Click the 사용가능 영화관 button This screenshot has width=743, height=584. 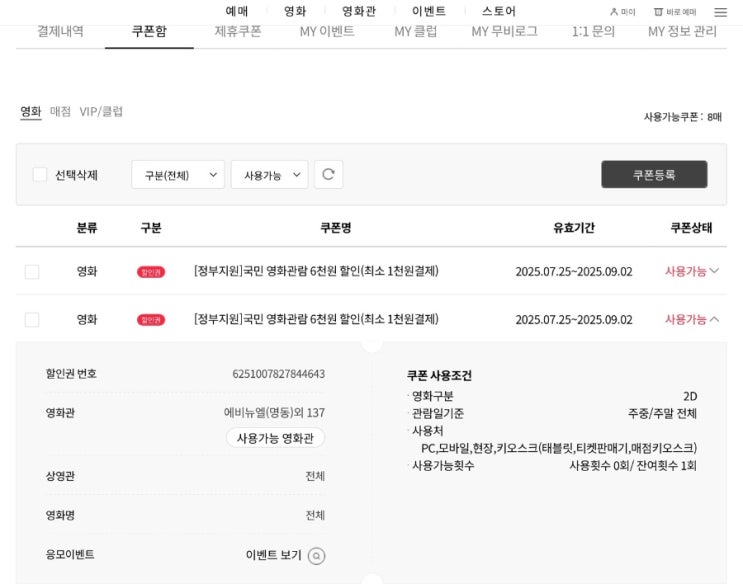[275, 438]
